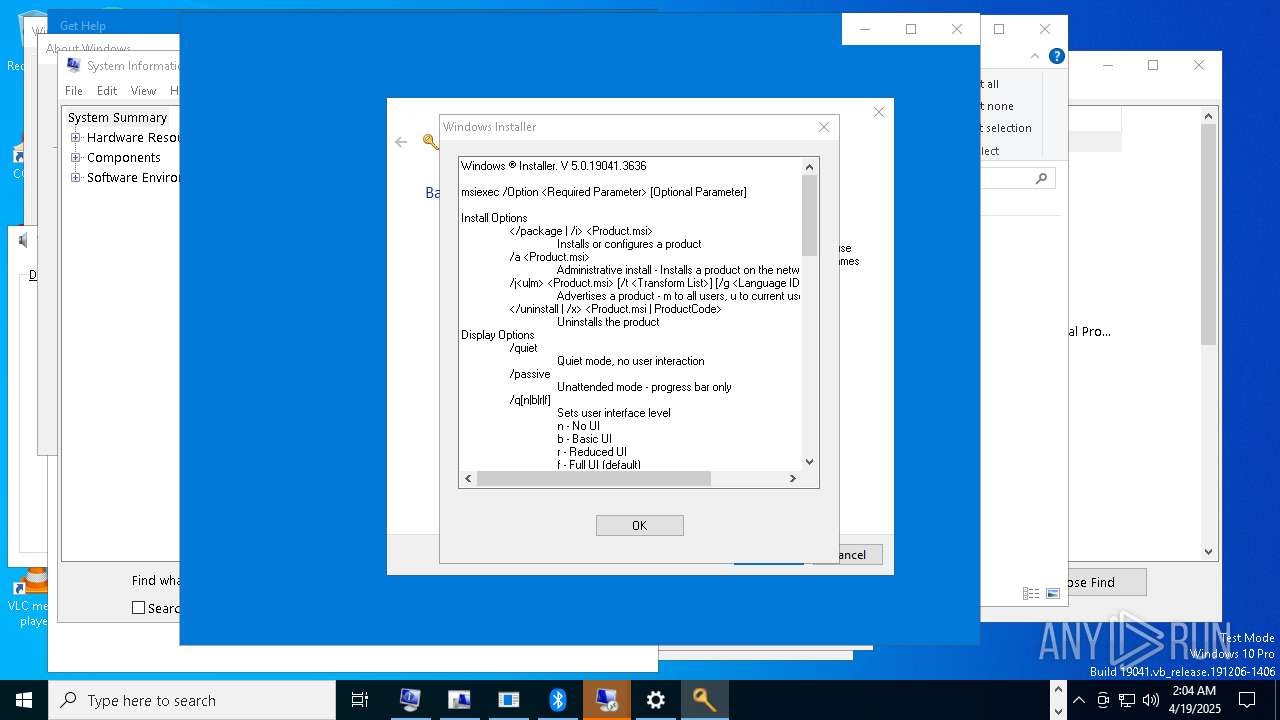Expand Software Environment node in System Information

click(x=75, y=177)
